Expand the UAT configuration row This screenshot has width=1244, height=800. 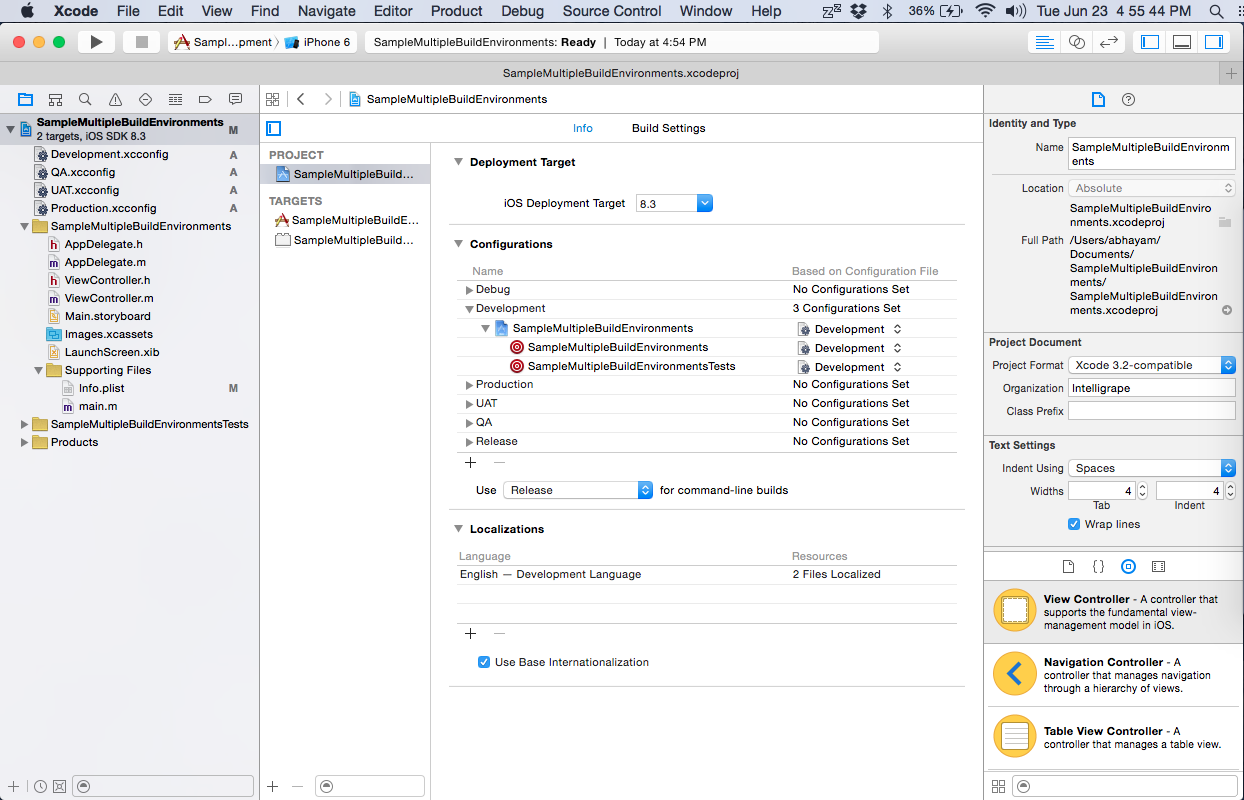tap(469, 404)
